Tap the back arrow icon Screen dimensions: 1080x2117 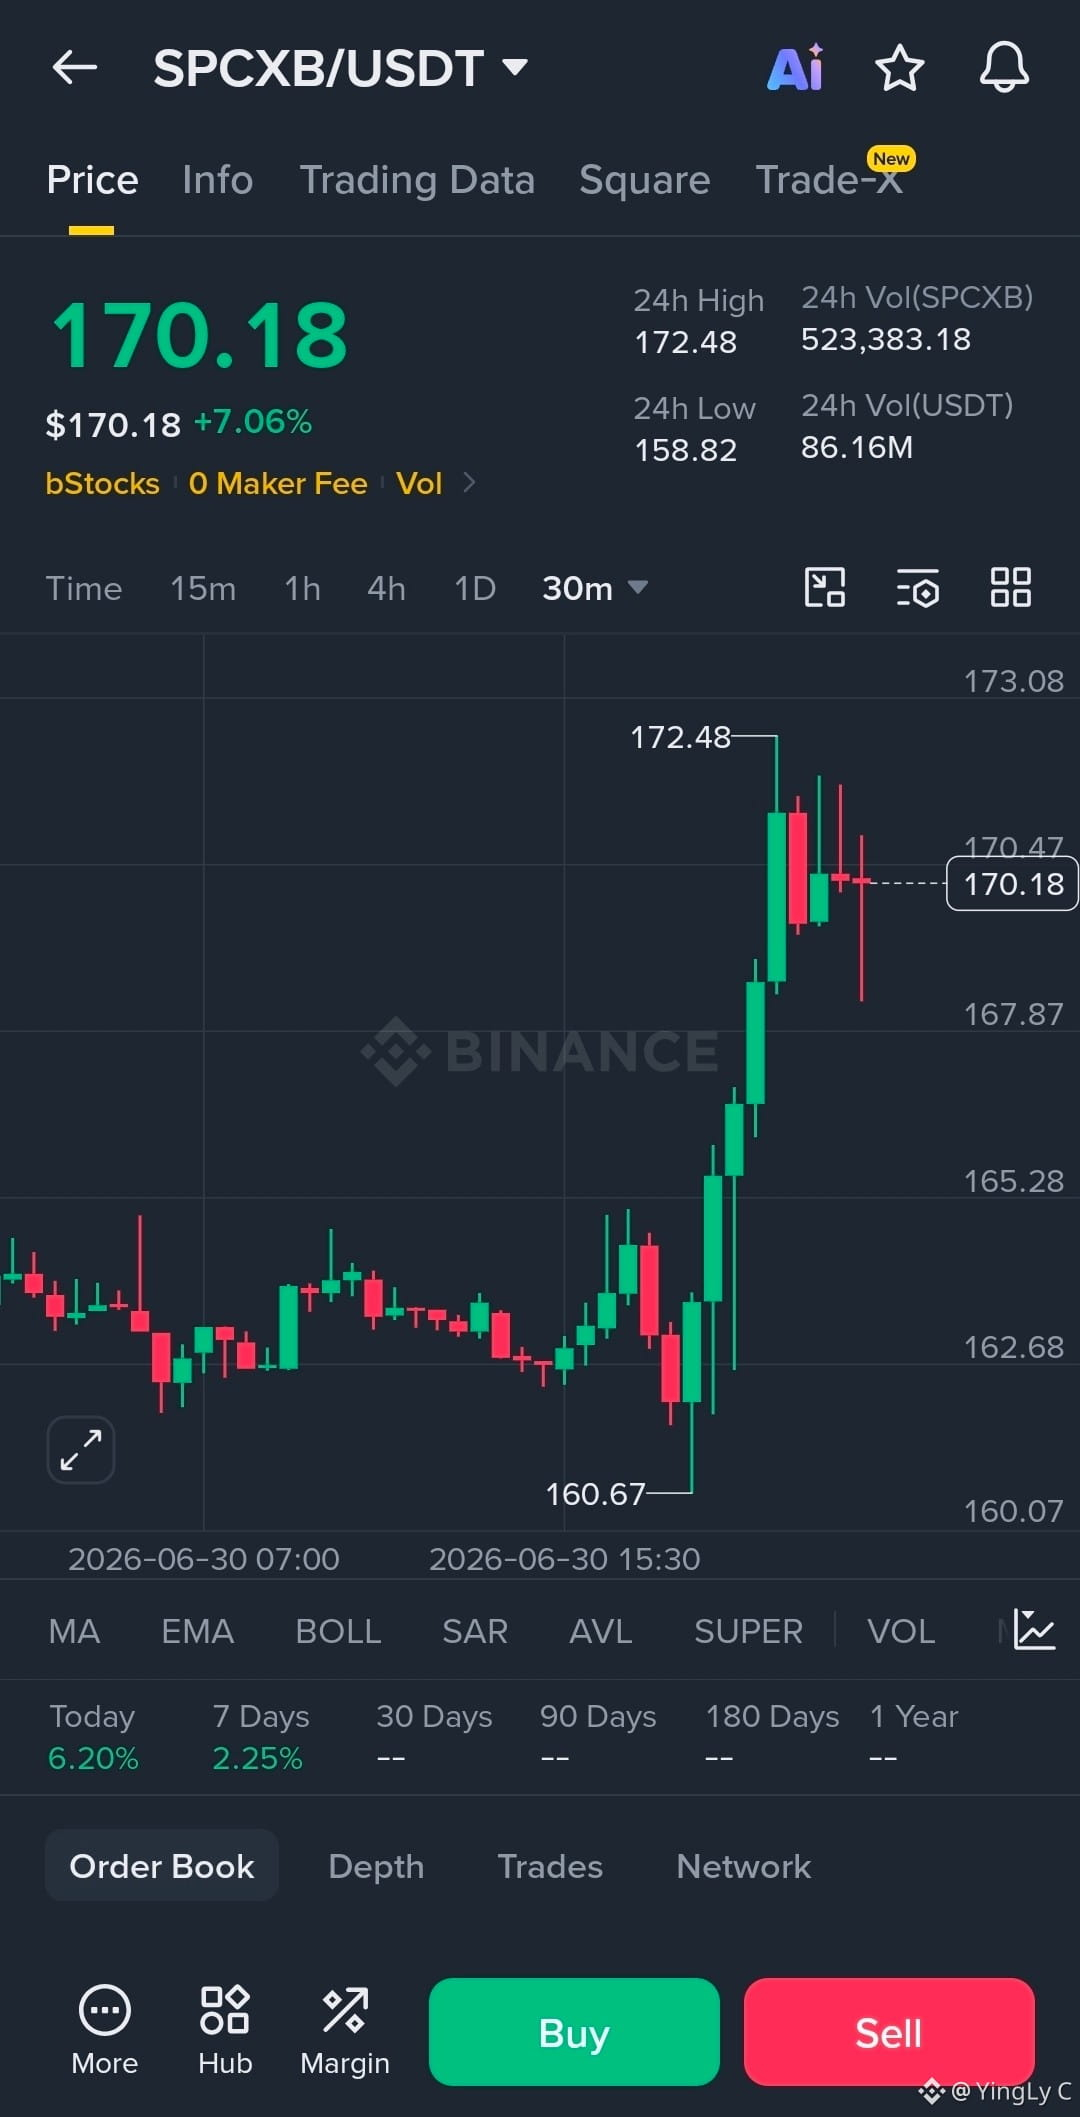(x=75, y=68)
